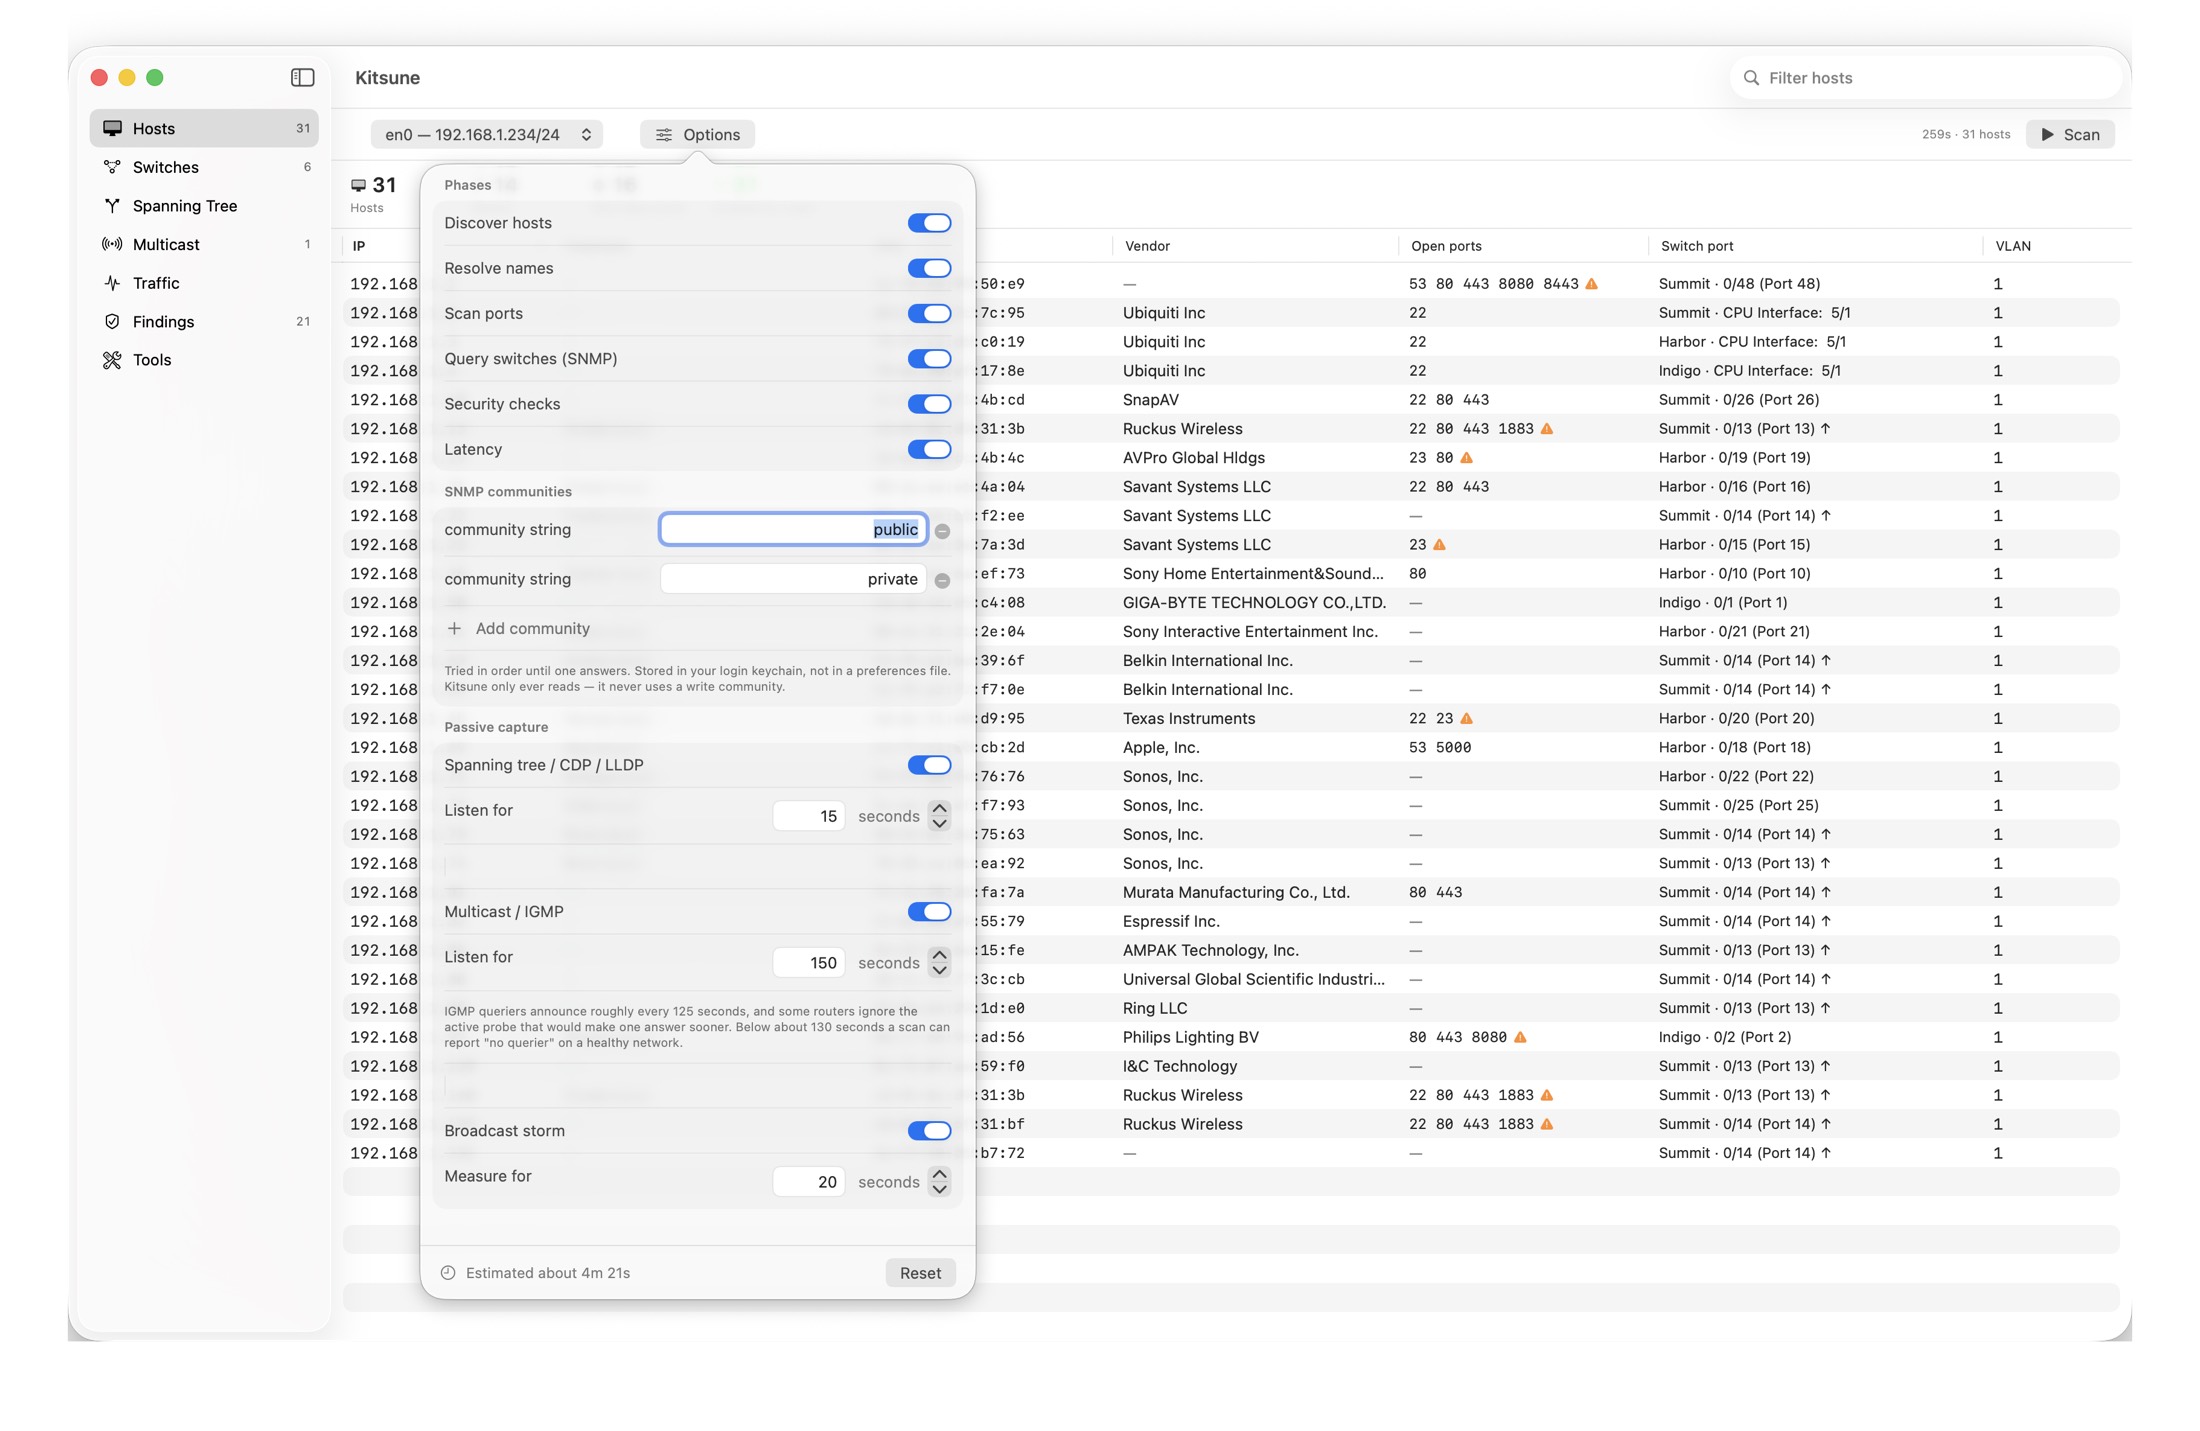Click the Options button
Image resolution: width=2200 pixels, height=1431 pixels.
[x=697, y=134]
